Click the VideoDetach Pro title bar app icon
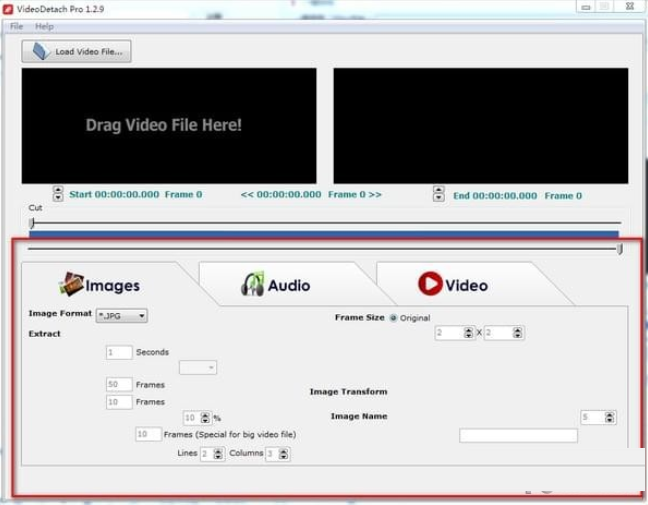 pyautogui.click(x=8, y=9)
